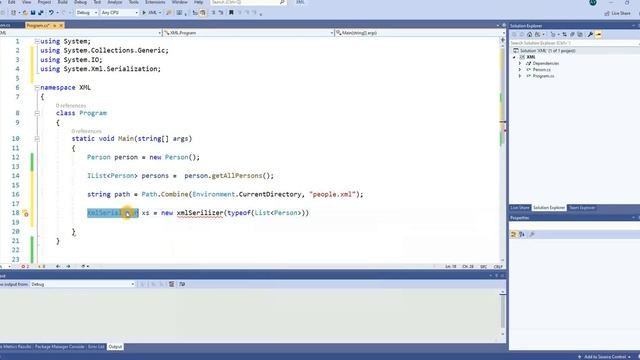This screenshot has width=640, height=360.
Task: Start debugging with green XML run button
Action: point(149,13)
